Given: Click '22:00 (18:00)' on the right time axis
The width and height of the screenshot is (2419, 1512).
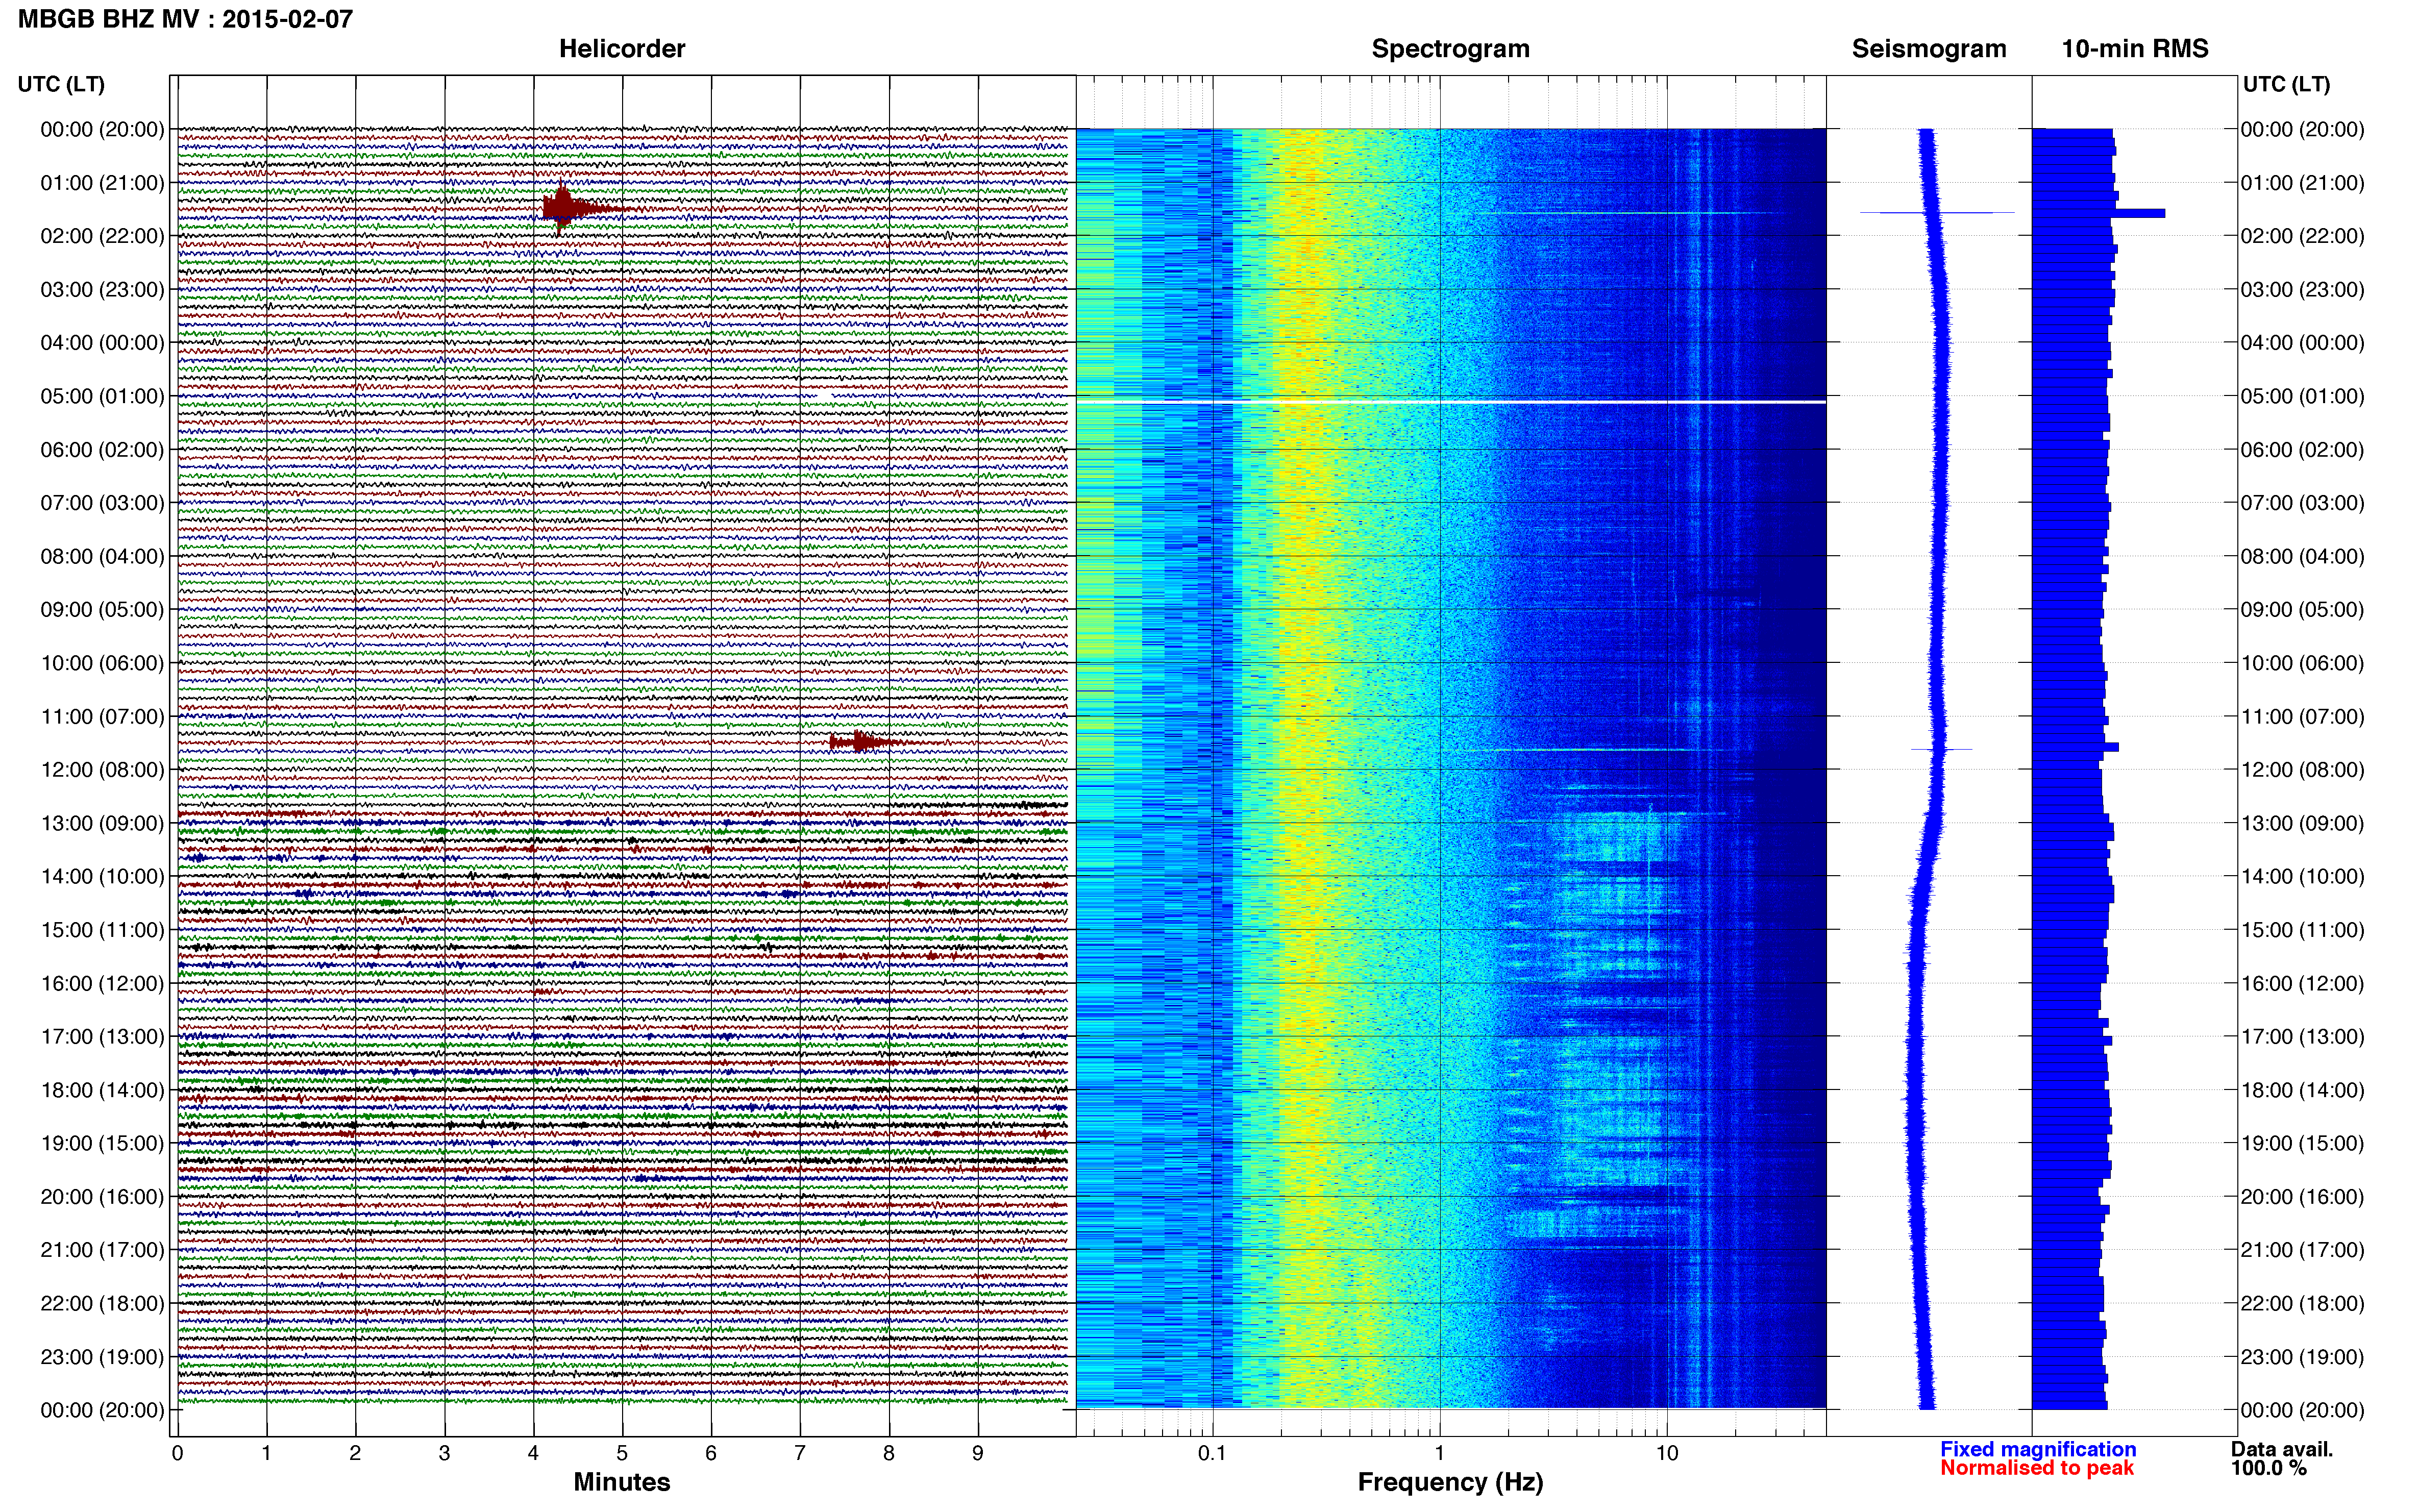Looking at the screenshot, I should [x=2302, y=1304].
